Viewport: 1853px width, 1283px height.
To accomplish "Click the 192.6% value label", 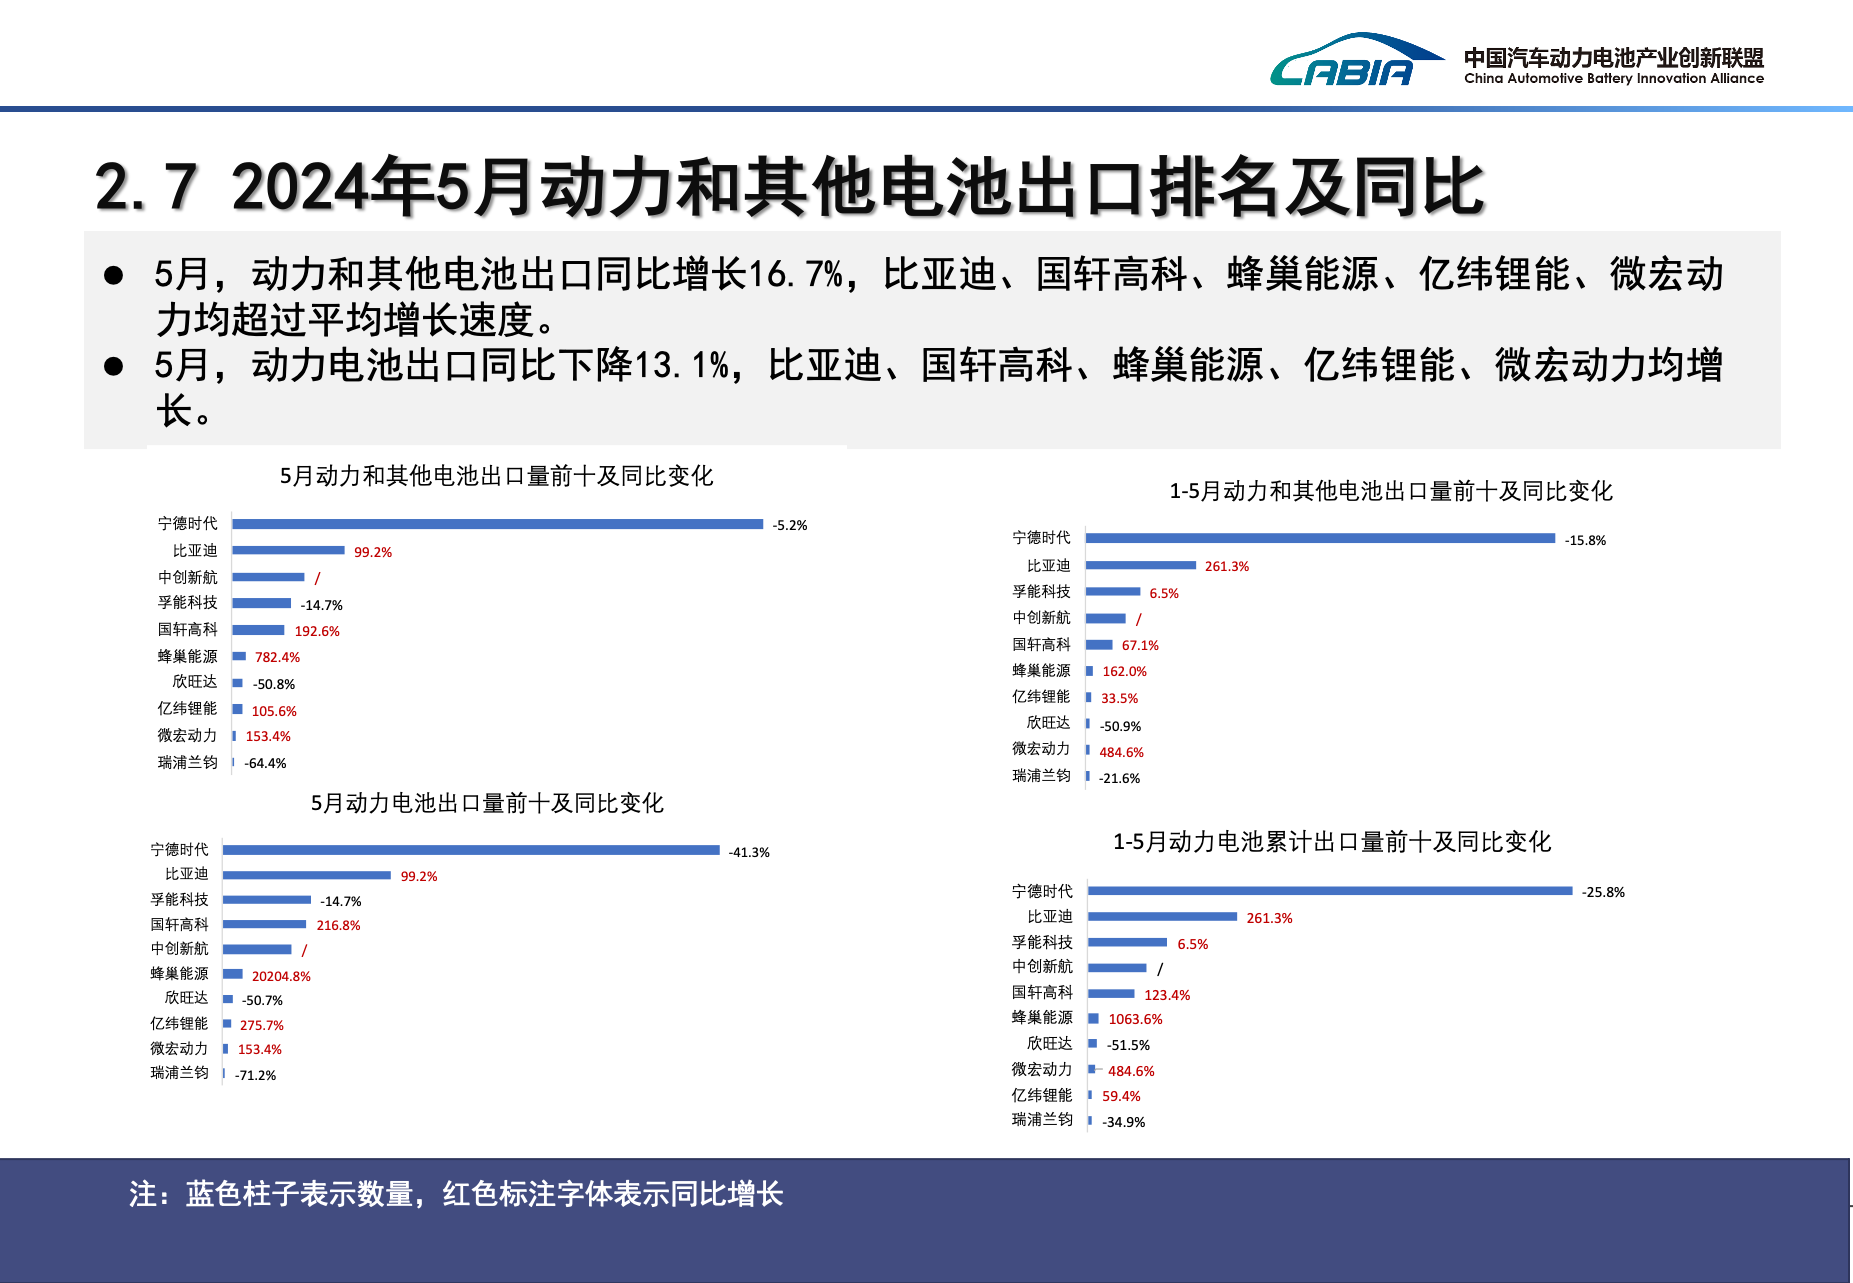I will [317, 631].
